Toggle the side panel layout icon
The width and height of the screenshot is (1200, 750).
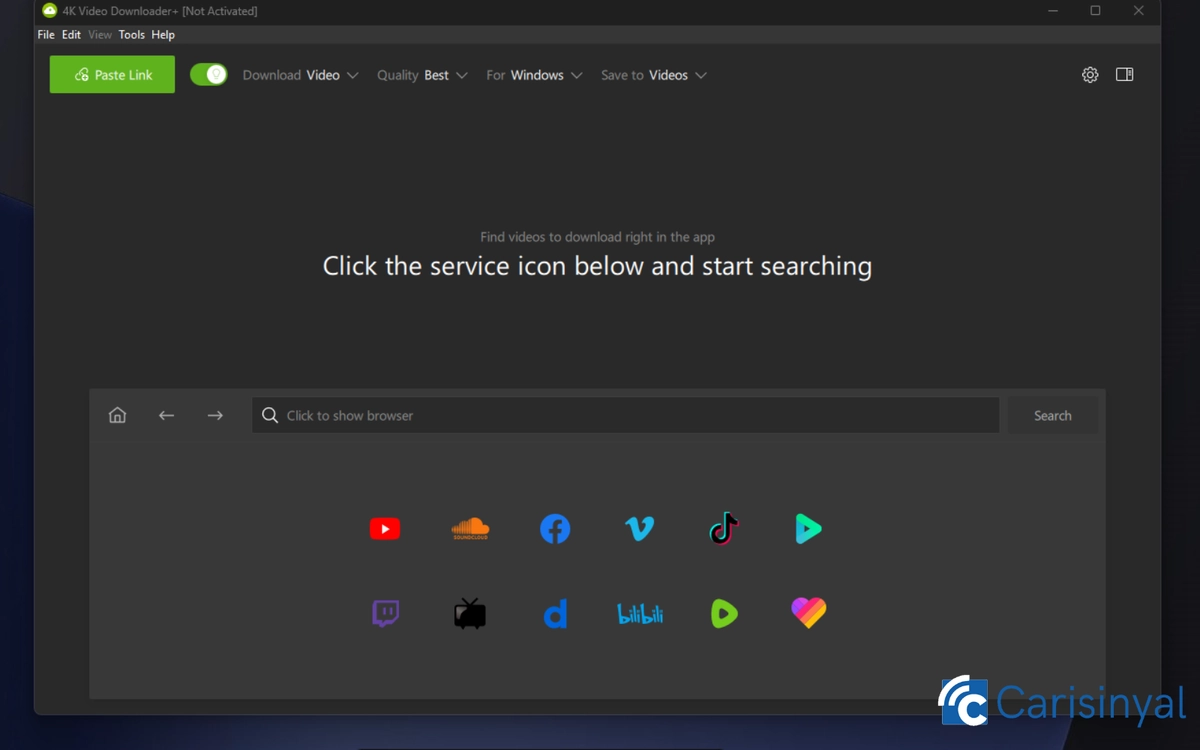click(x=1125, y=75)
